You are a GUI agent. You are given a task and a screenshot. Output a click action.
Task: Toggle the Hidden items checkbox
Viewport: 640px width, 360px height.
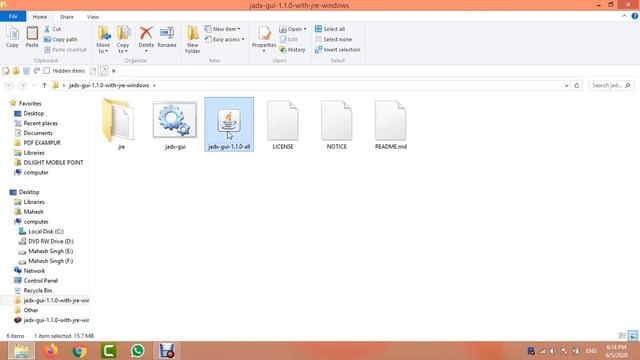point(47,71)
